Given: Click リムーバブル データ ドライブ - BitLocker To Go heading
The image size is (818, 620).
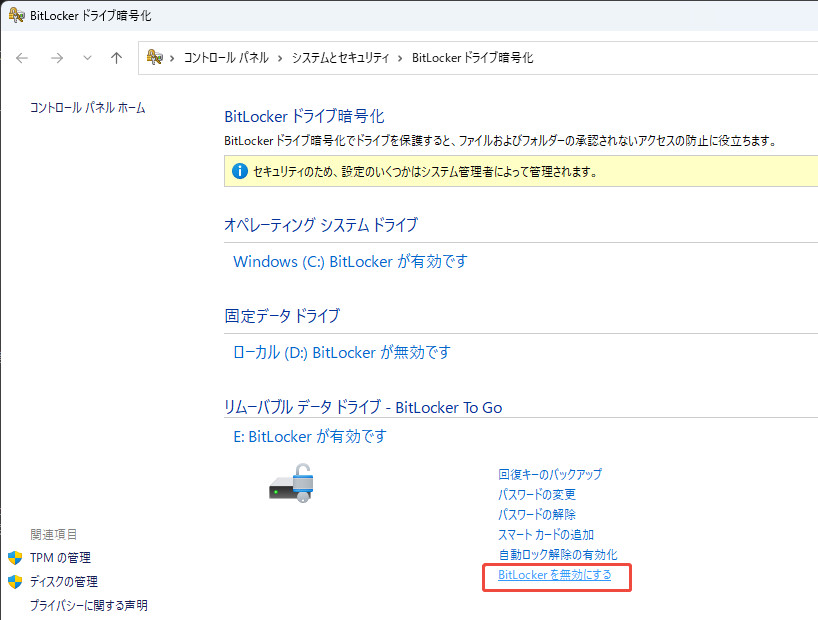Looking at the screenshot, I should [x=363, y=407].
